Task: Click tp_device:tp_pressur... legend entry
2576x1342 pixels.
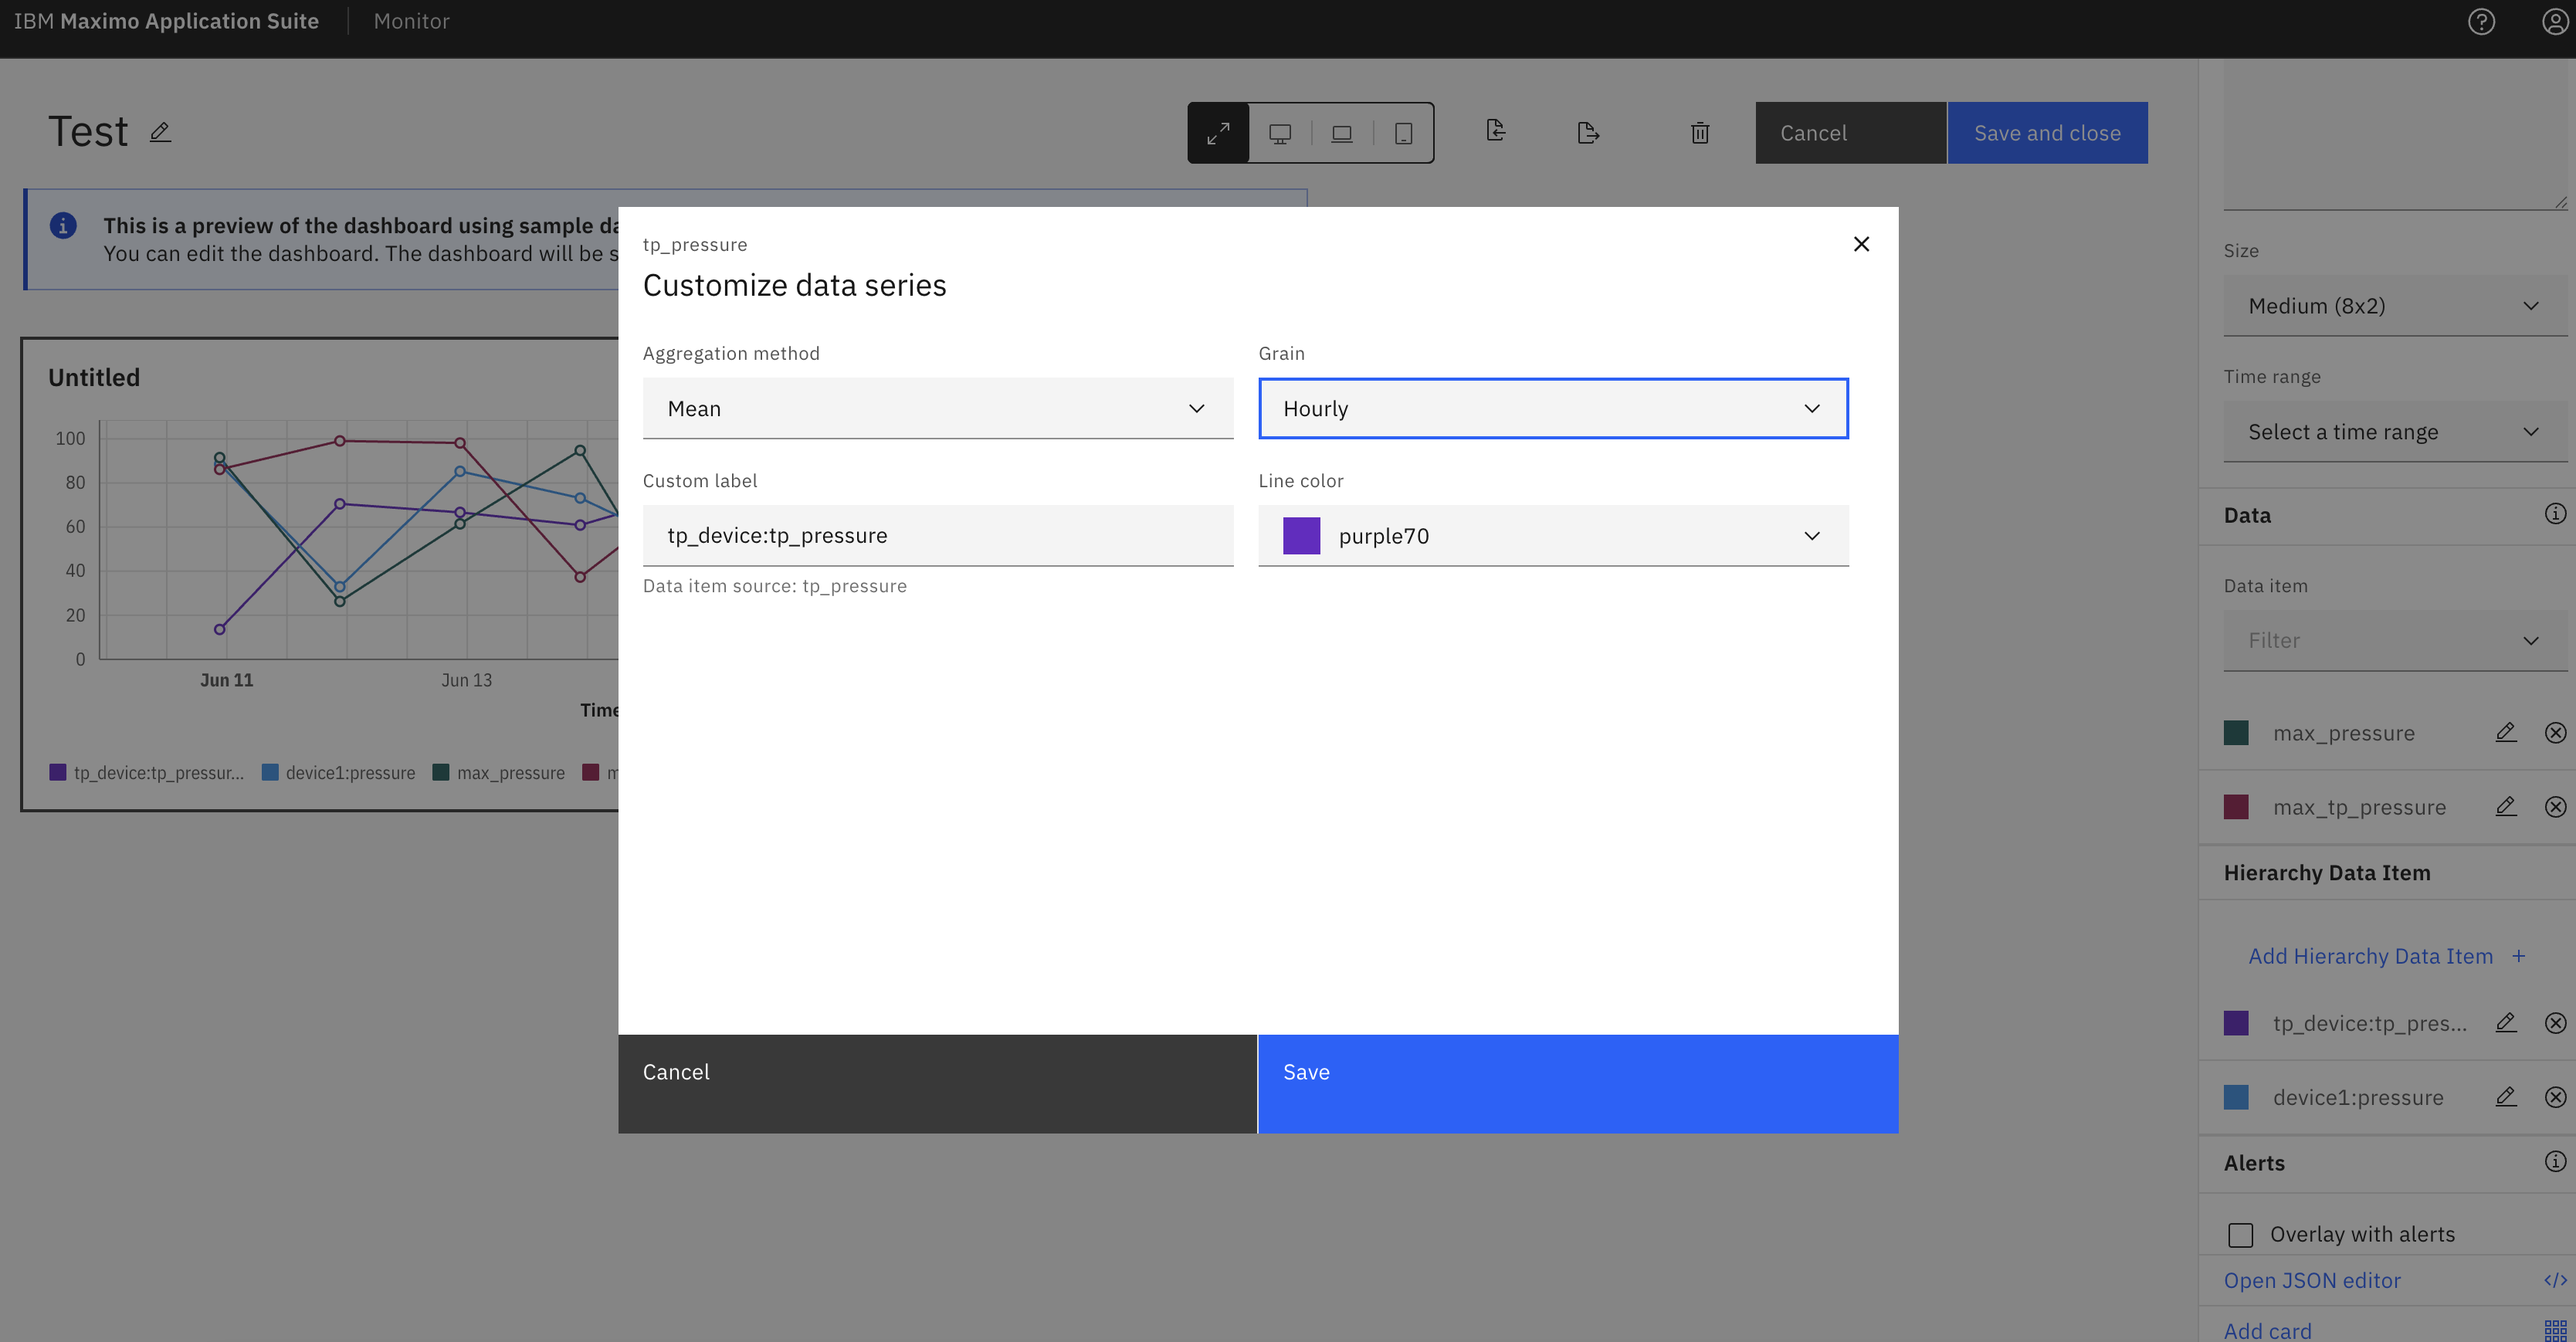Action: [146, 773]
